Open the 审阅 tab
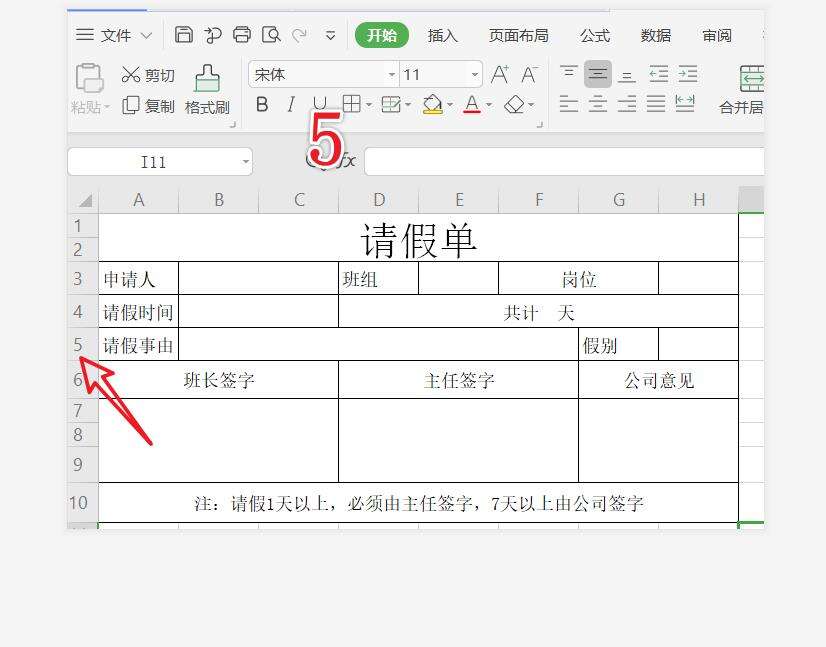 (716, 35)
